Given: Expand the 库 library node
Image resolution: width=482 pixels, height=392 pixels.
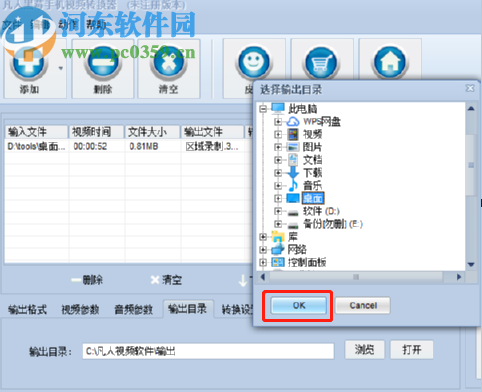Looking at the screenshot, I should point(263,237).
